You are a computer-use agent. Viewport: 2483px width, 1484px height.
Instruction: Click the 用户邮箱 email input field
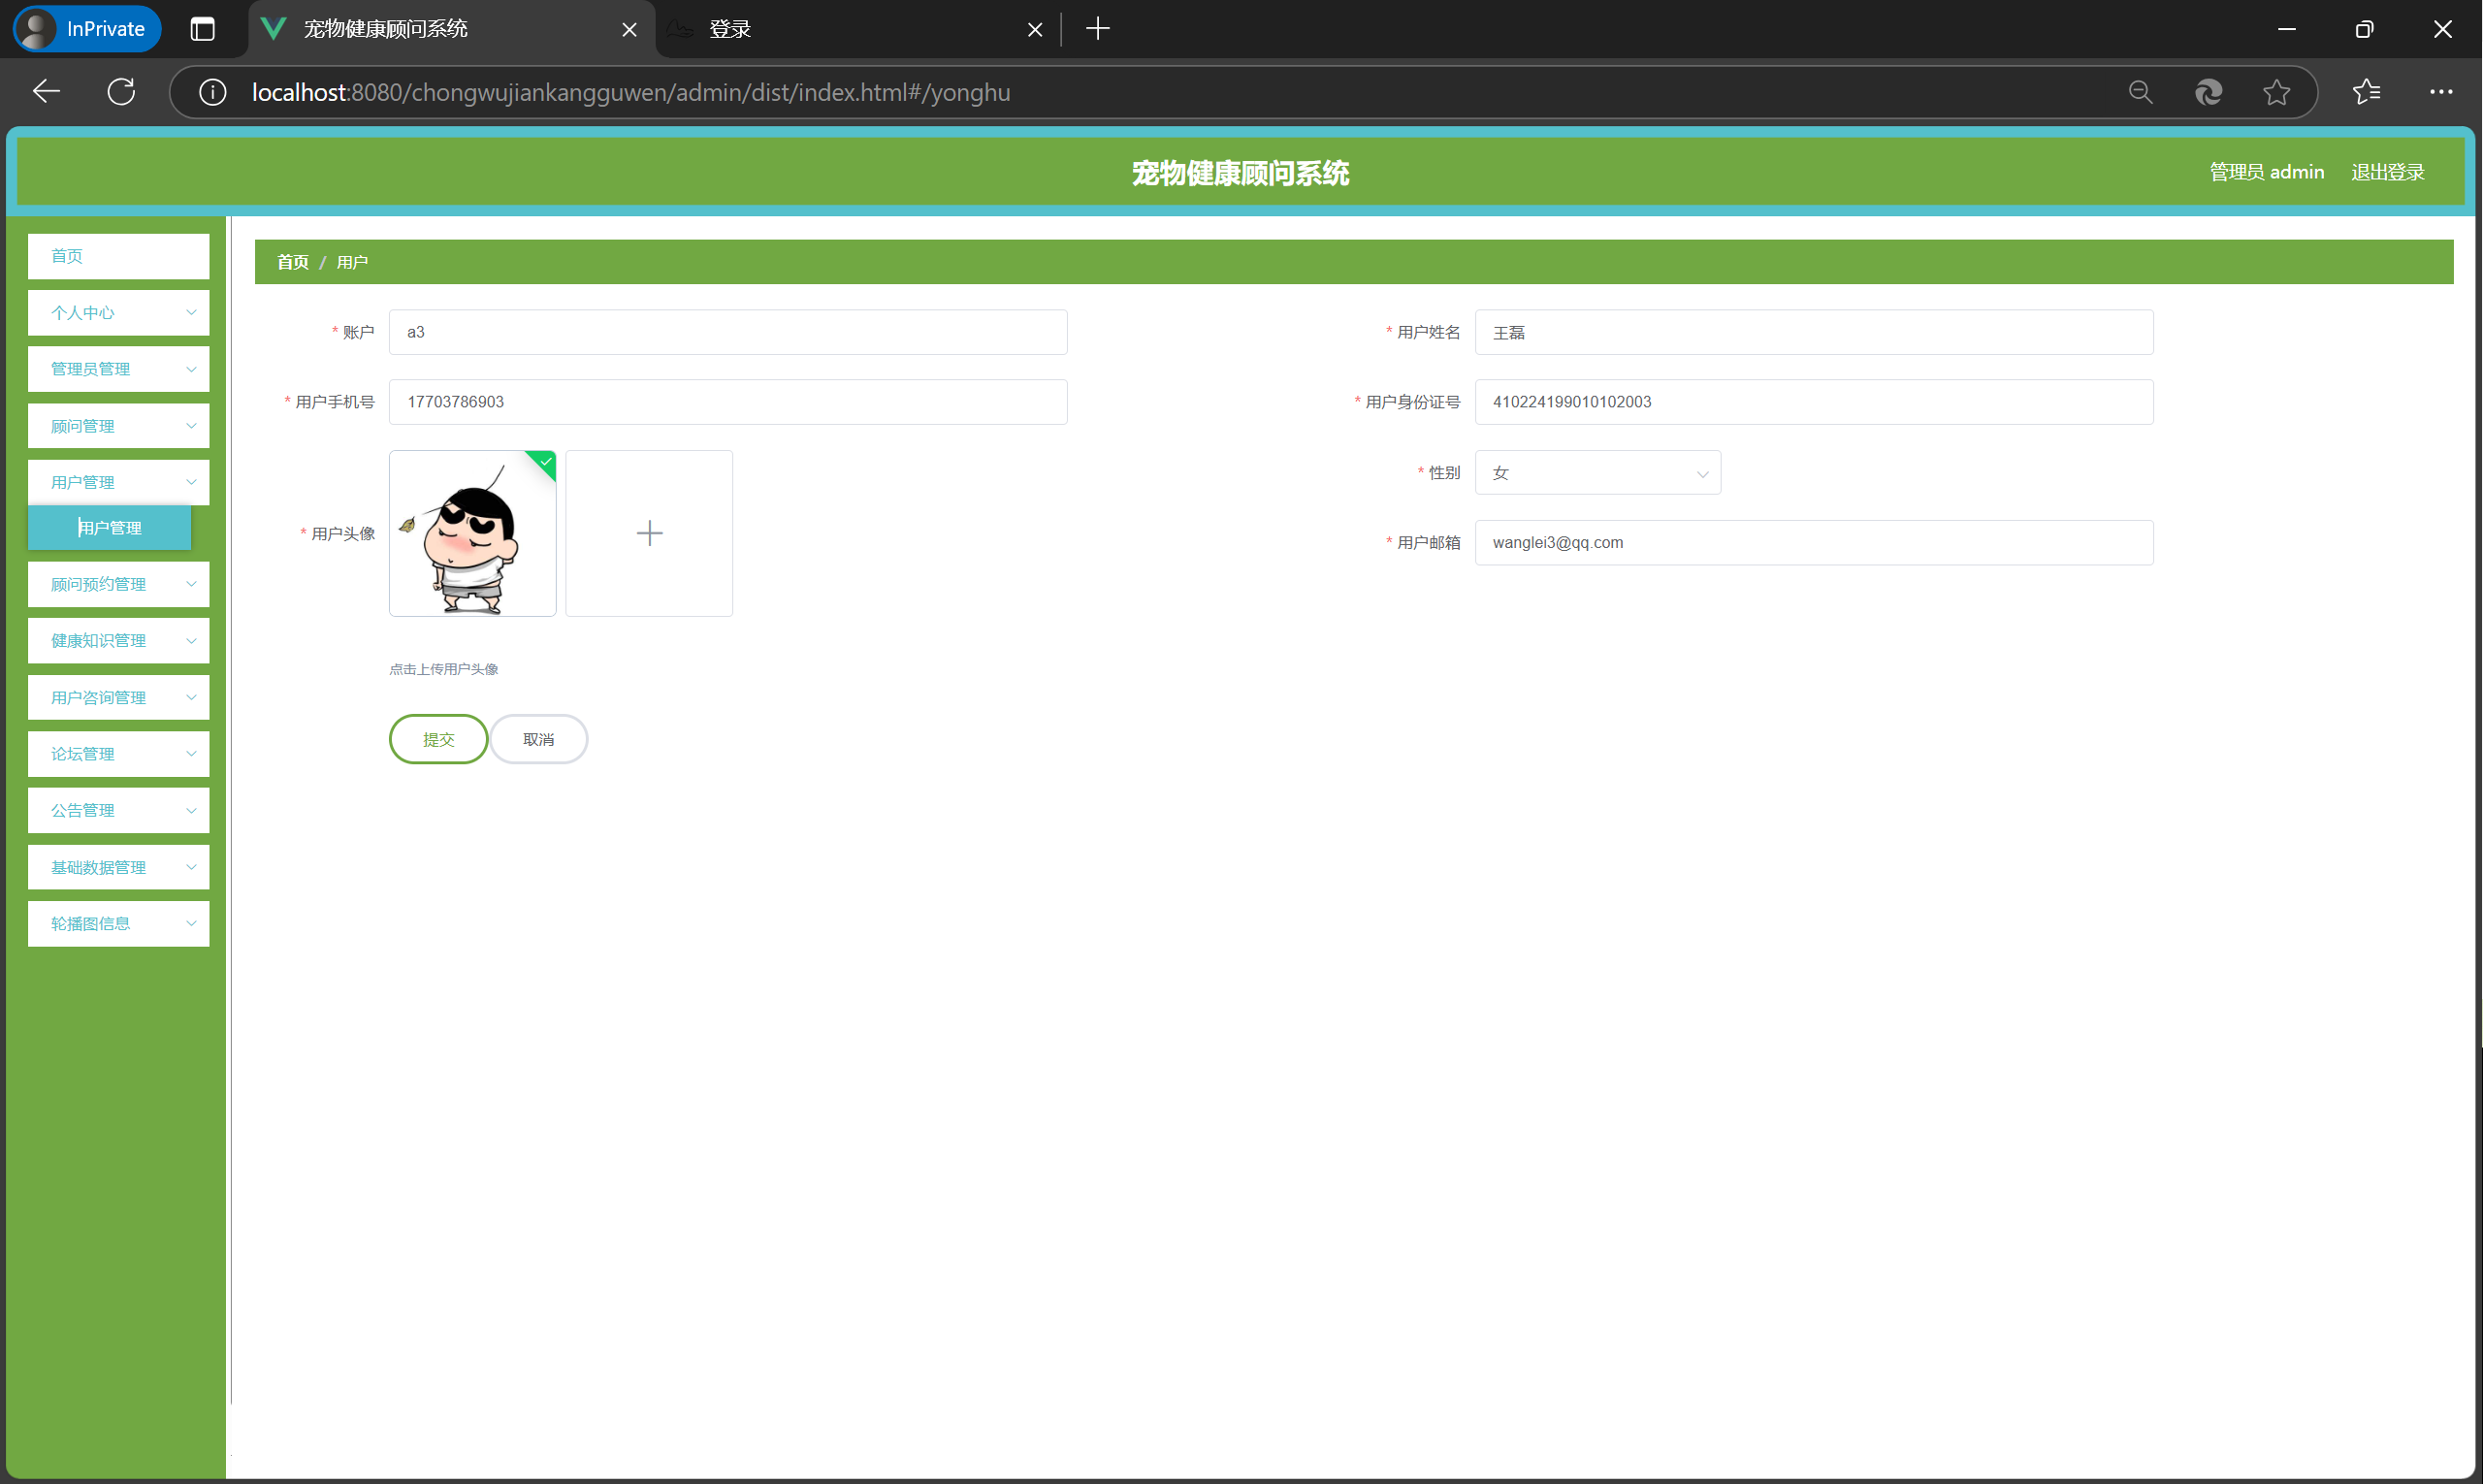click(x=1813, y=542)
